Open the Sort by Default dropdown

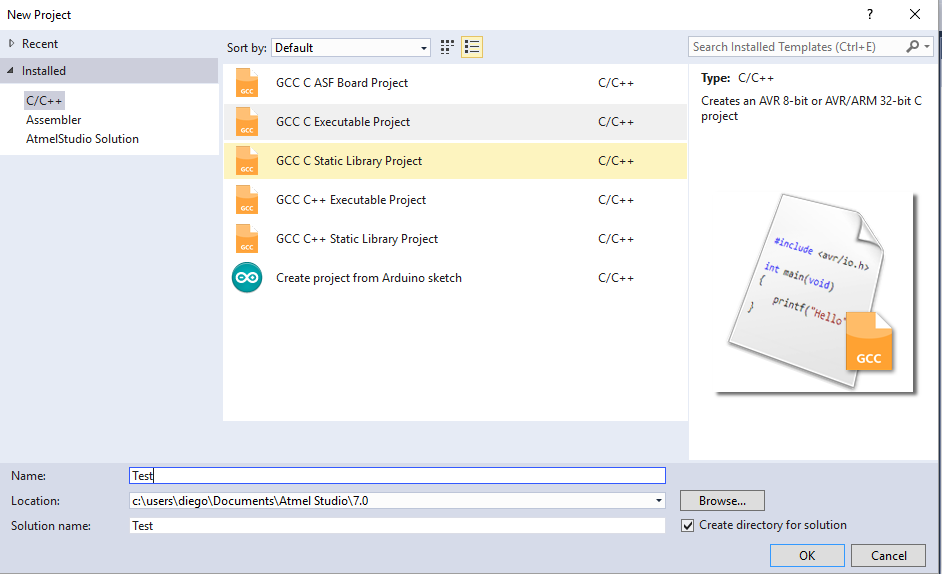tap(351, 47)
